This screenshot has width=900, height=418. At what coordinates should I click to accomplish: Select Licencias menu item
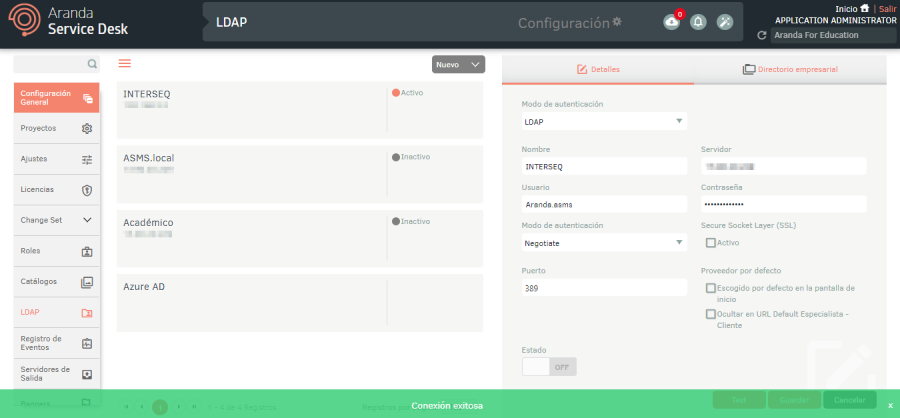[56, 190]
